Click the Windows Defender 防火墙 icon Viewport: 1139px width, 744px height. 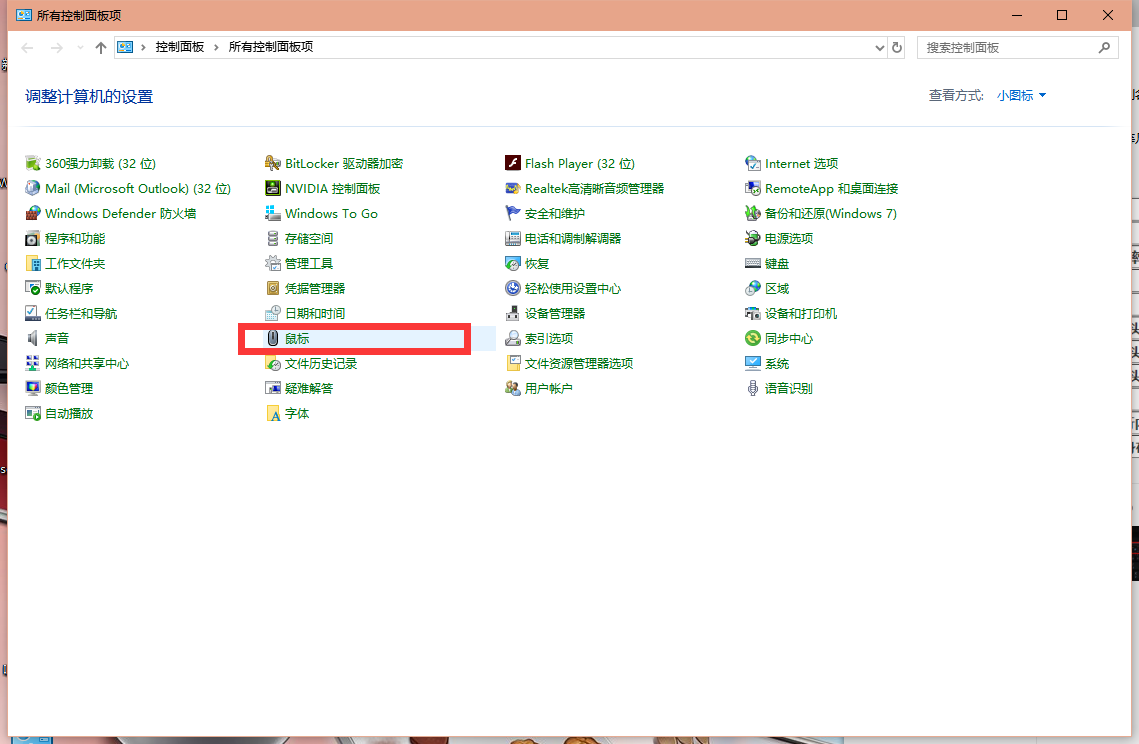[x=33, y=214]
